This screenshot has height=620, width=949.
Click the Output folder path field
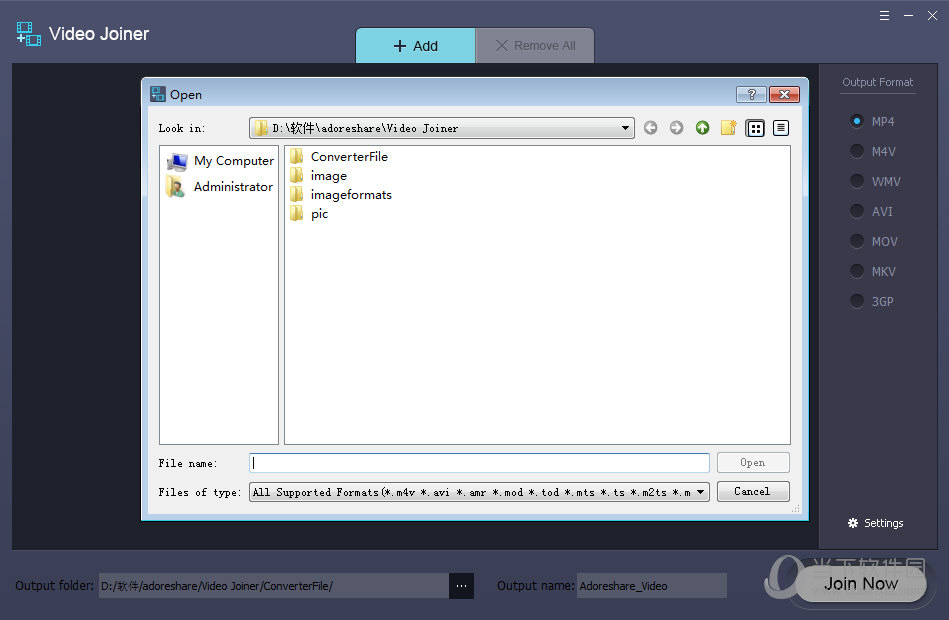point(274,585)
